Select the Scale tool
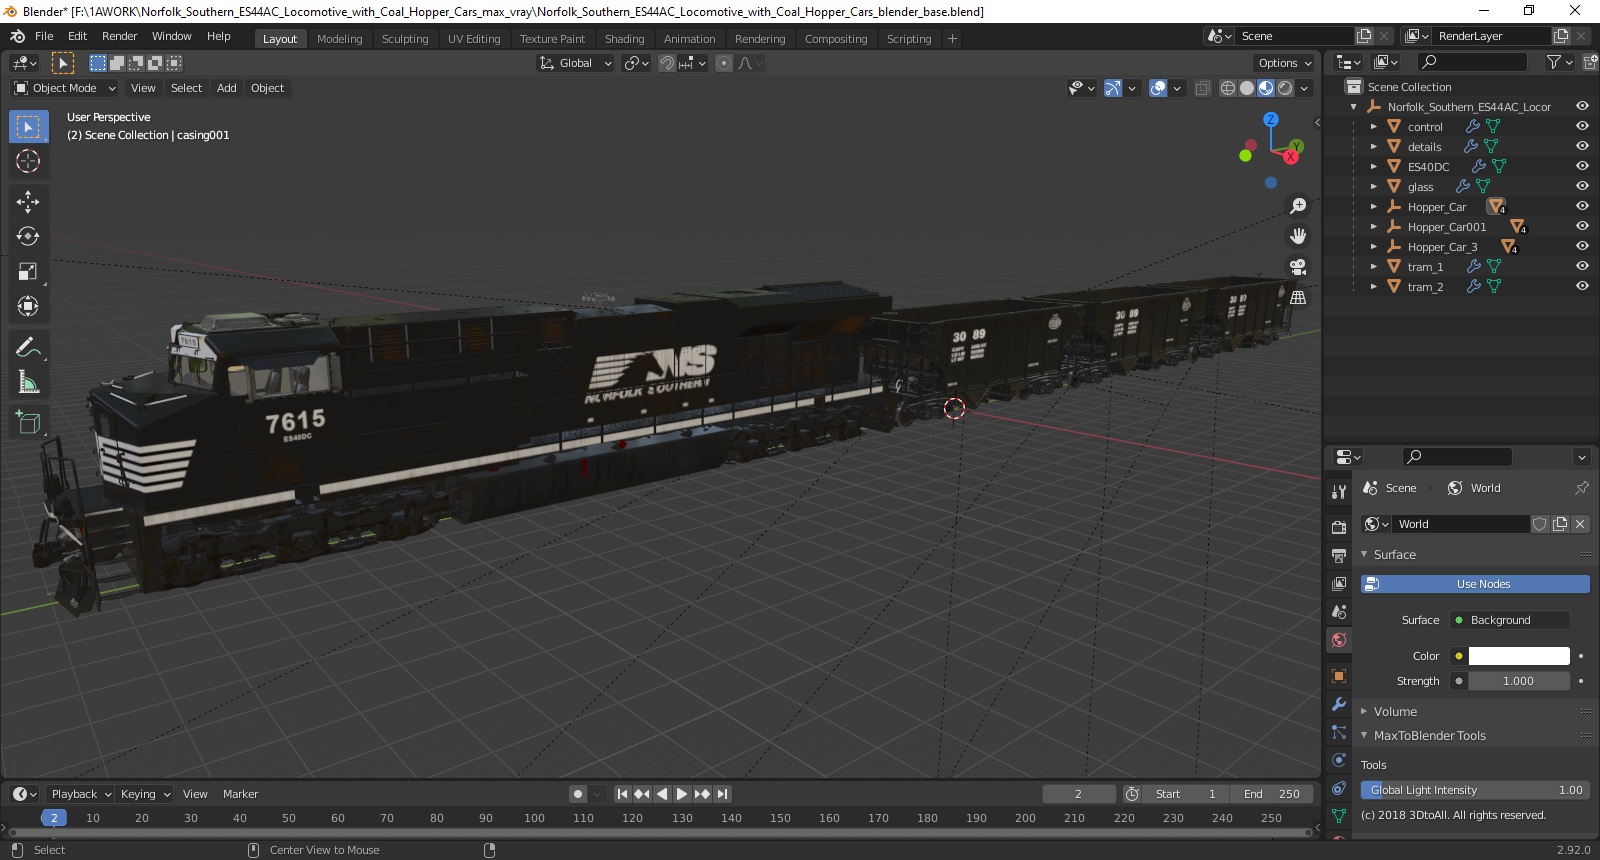 pyautogui.click(x=28, y=271)
